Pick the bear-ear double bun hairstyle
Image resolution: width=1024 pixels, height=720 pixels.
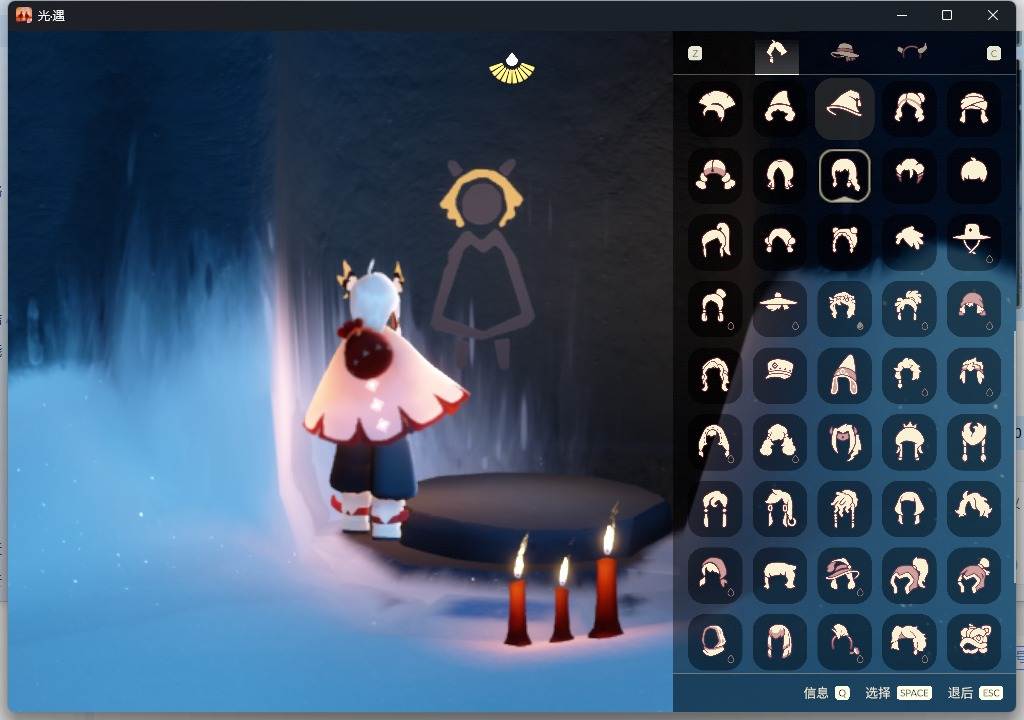point(844,242)
